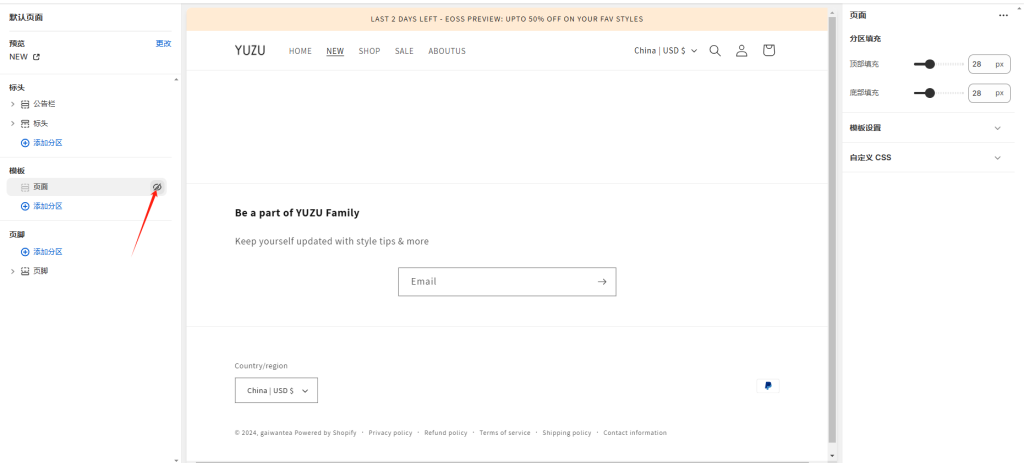
Task: Open the shopping cart icon
Action: [x=769, y=50]
